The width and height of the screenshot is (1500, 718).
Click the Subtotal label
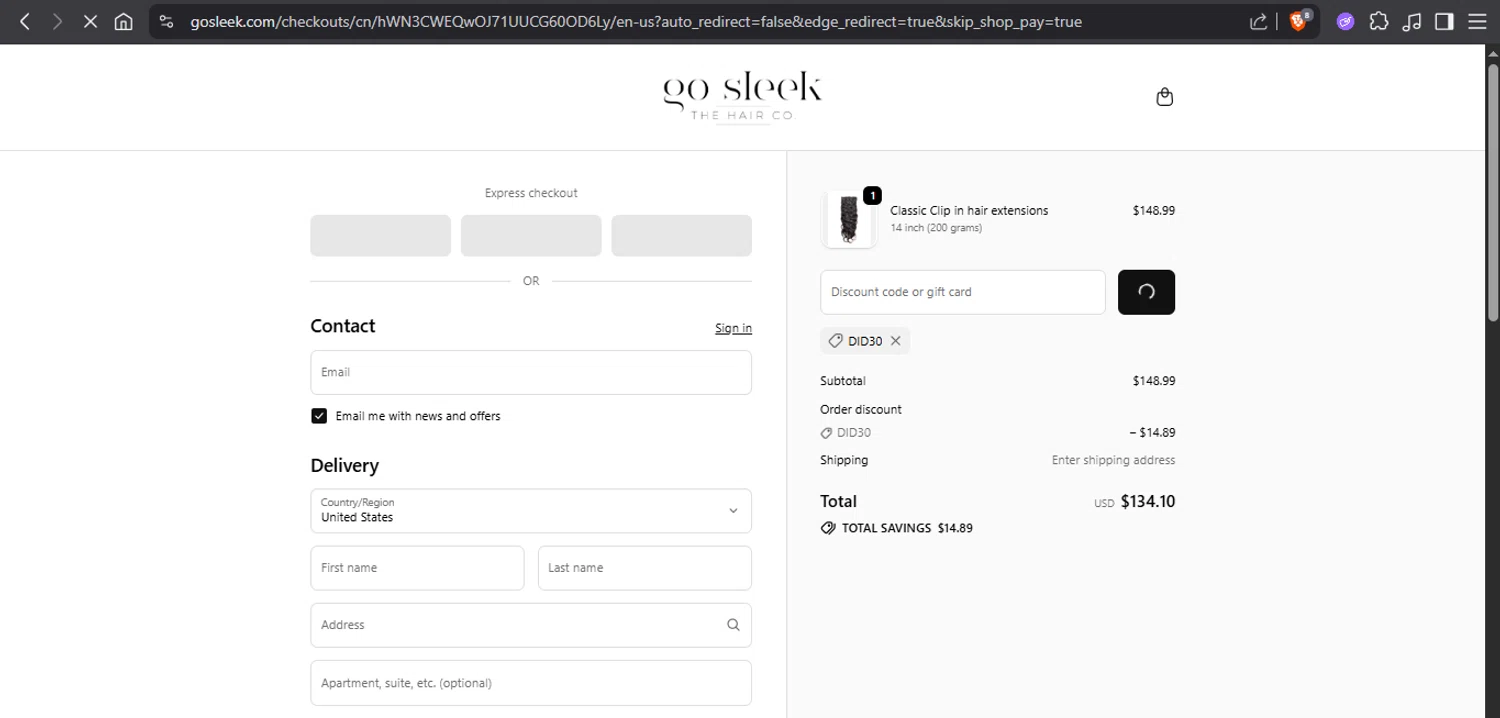843,381
